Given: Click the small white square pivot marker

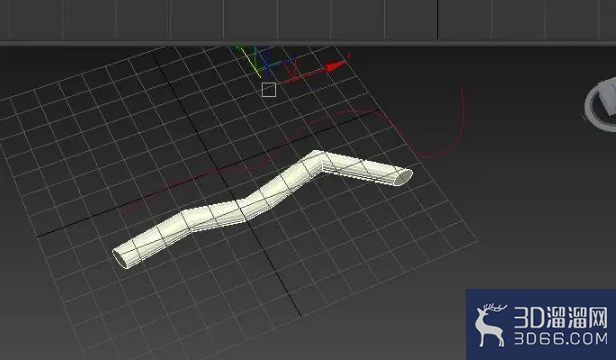Looking at the screenshot, I should [x=269, y=90].
